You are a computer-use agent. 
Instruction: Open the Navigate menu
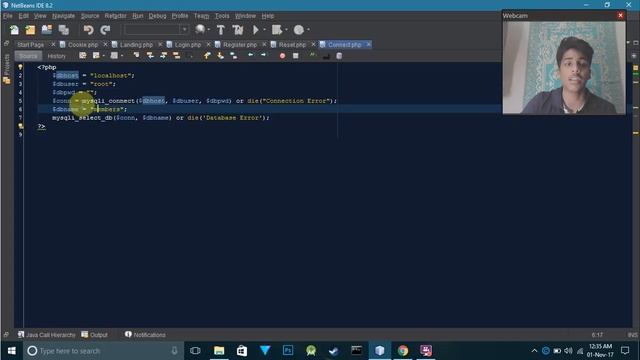point(63,16)
